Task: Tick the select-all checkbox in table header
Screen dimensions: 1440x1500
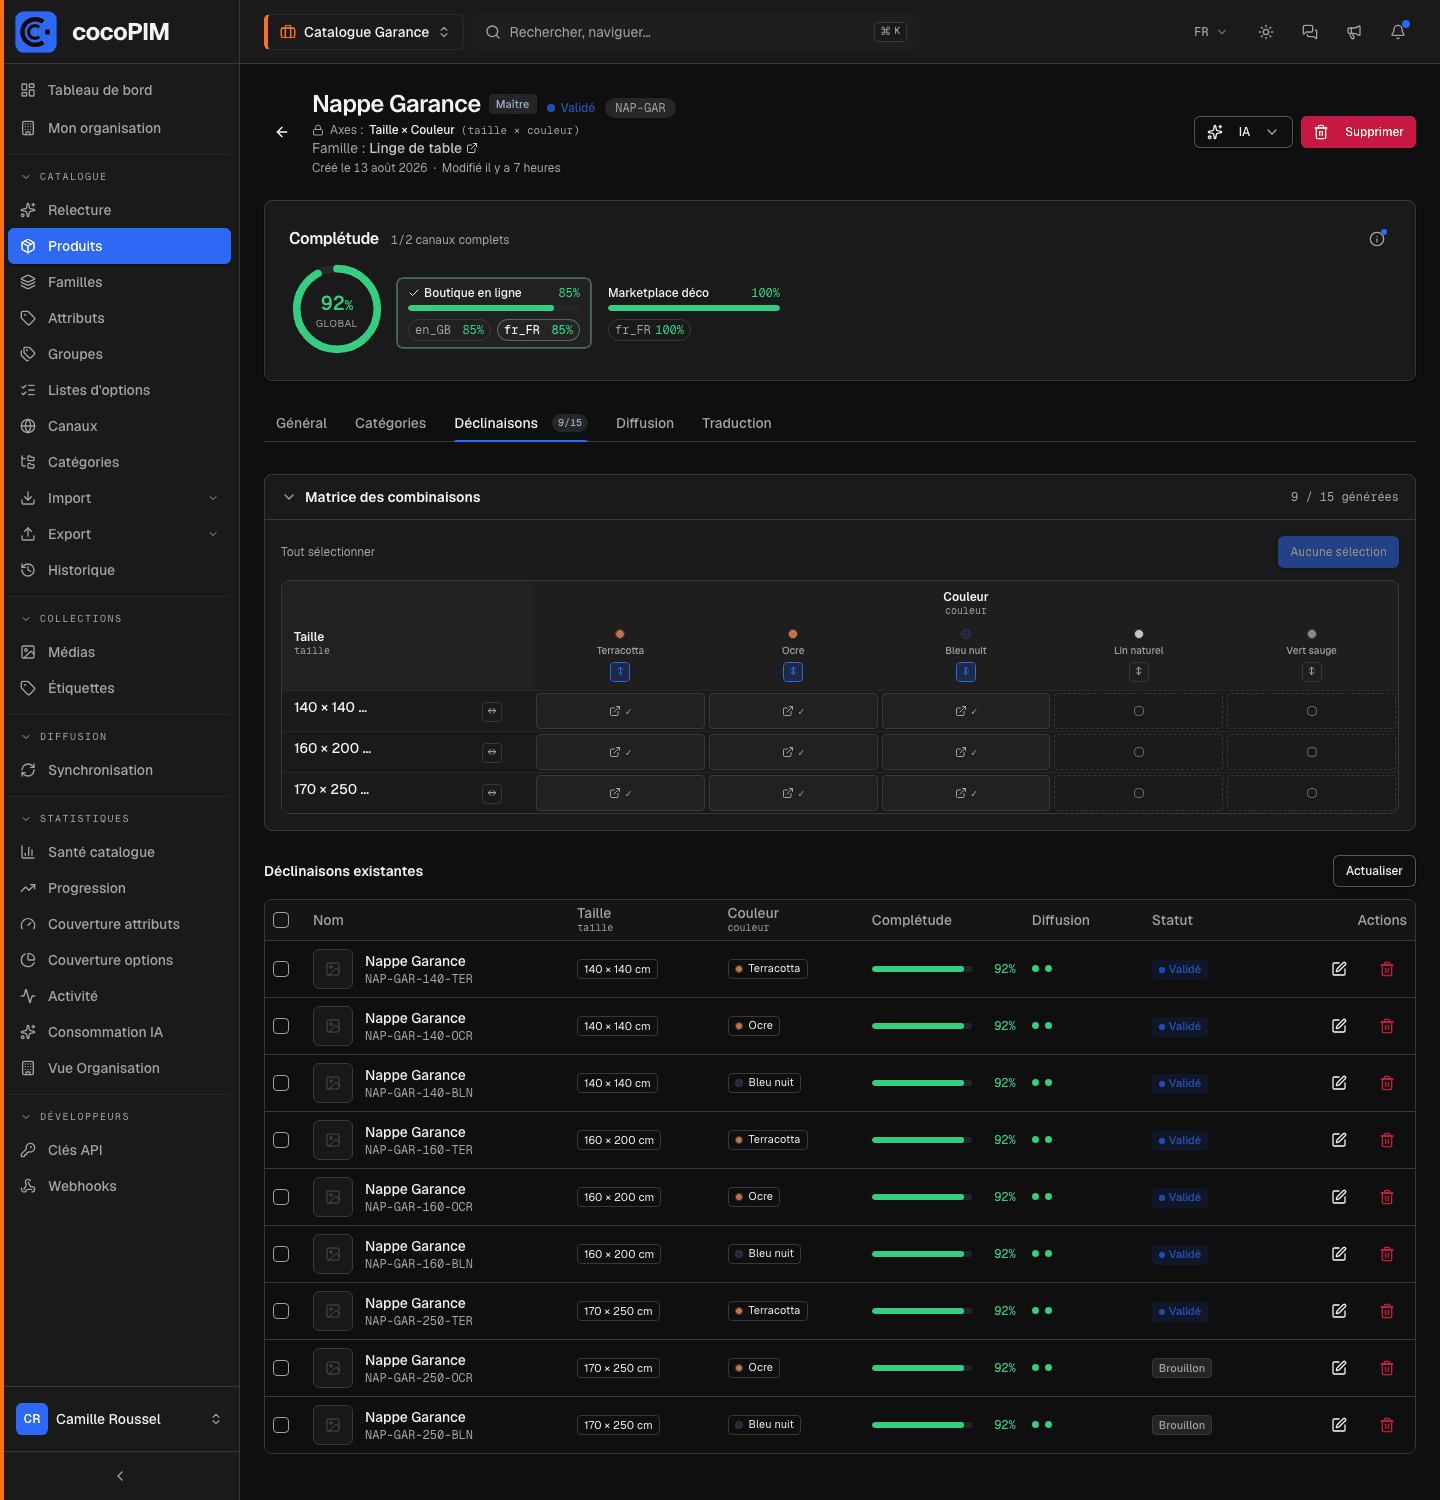Action: click(281, 920)
